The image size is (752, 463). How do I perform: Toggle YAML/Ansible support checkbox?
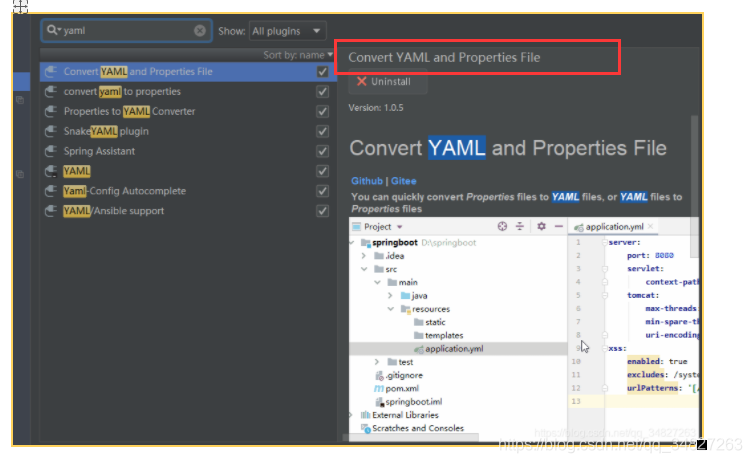(323, 211)
